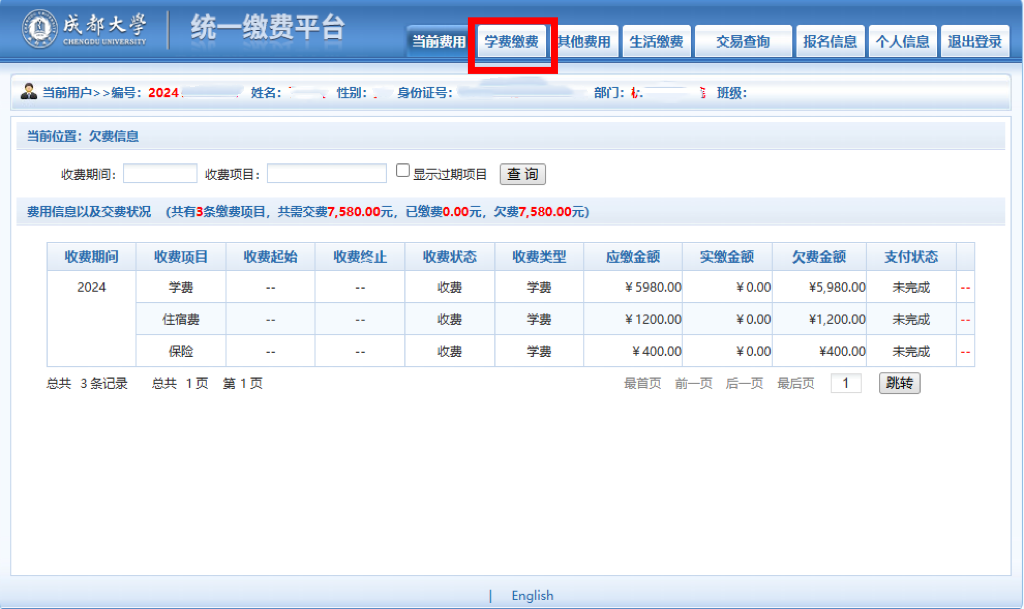The height and width of the screenshot is (609, 1024).
Task: Click the 实缴金额 column header
Action: (727, 257)
